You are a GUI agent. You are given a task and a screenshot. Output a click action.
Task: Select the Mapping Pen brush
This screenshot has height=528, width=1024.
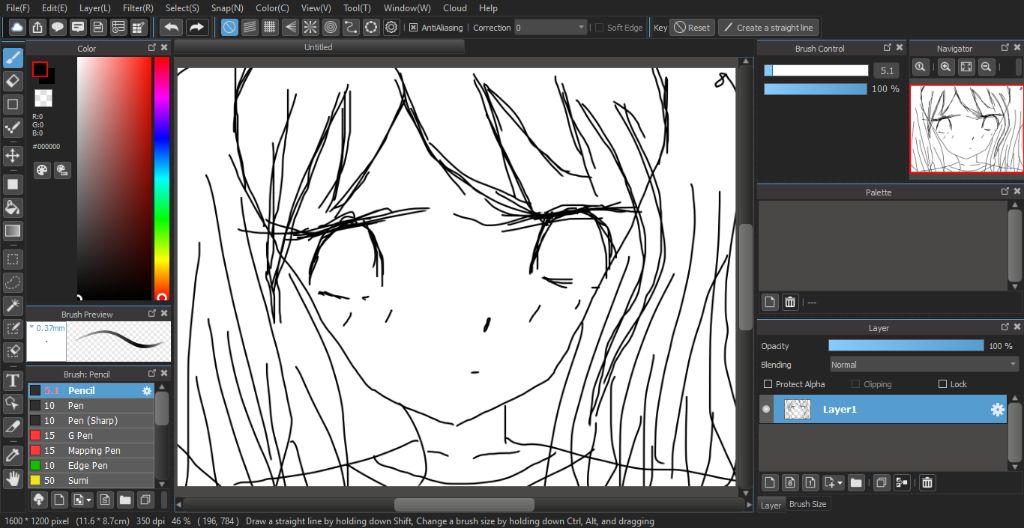click(x=91, y=451)
